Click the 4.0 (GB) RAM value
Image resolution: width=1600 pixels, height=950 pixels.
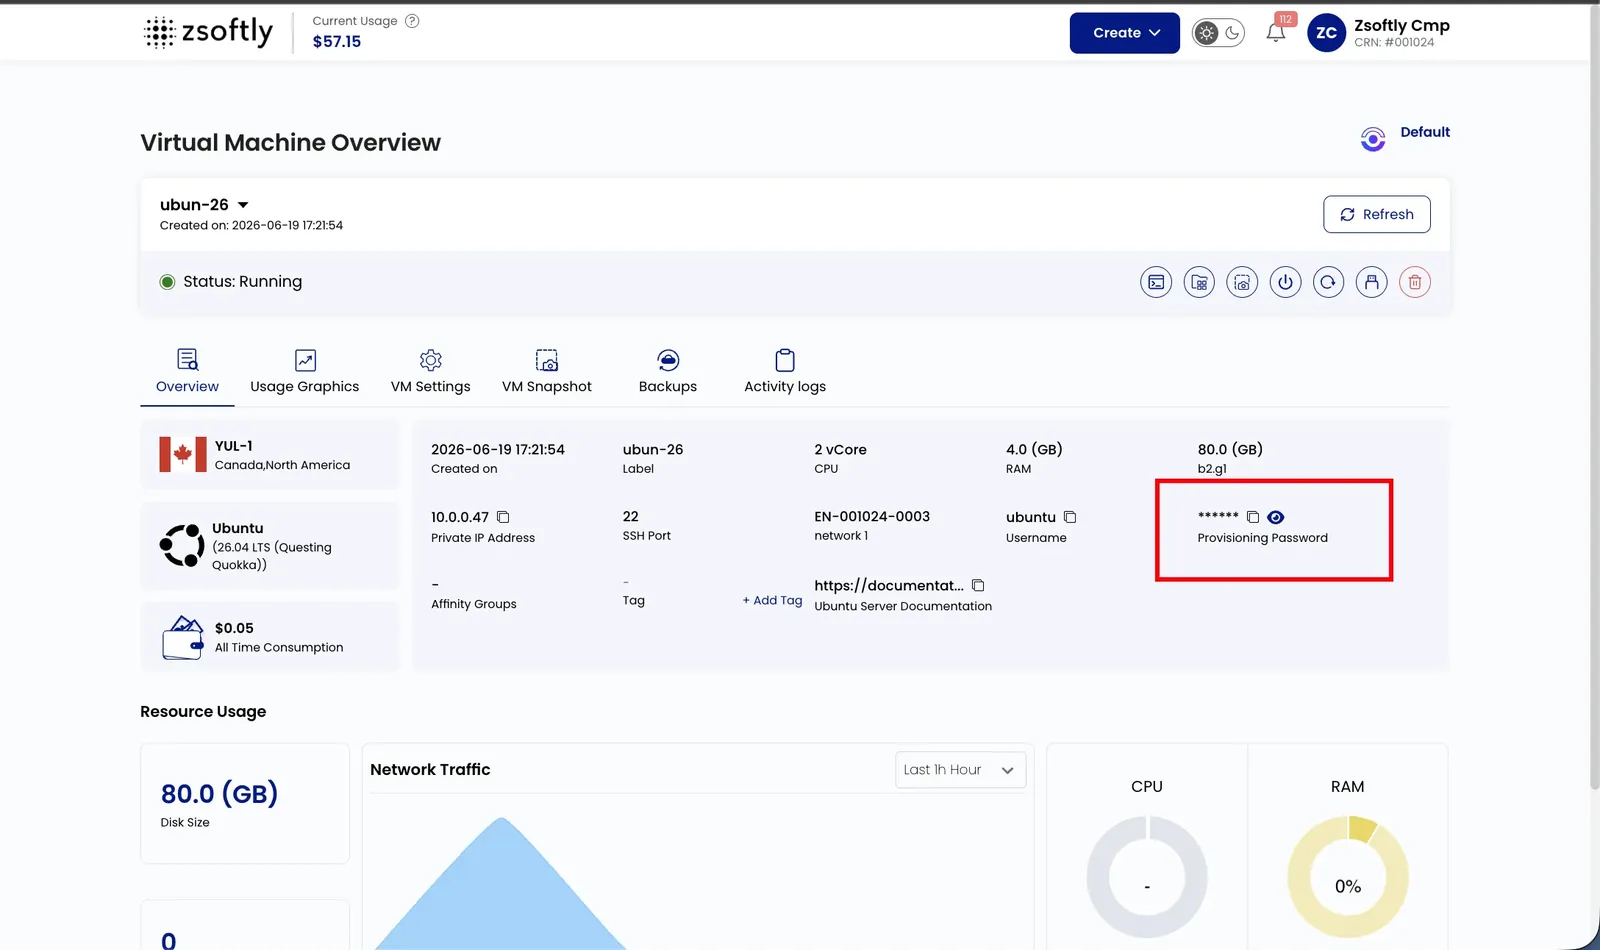[x=1034, y=450]
